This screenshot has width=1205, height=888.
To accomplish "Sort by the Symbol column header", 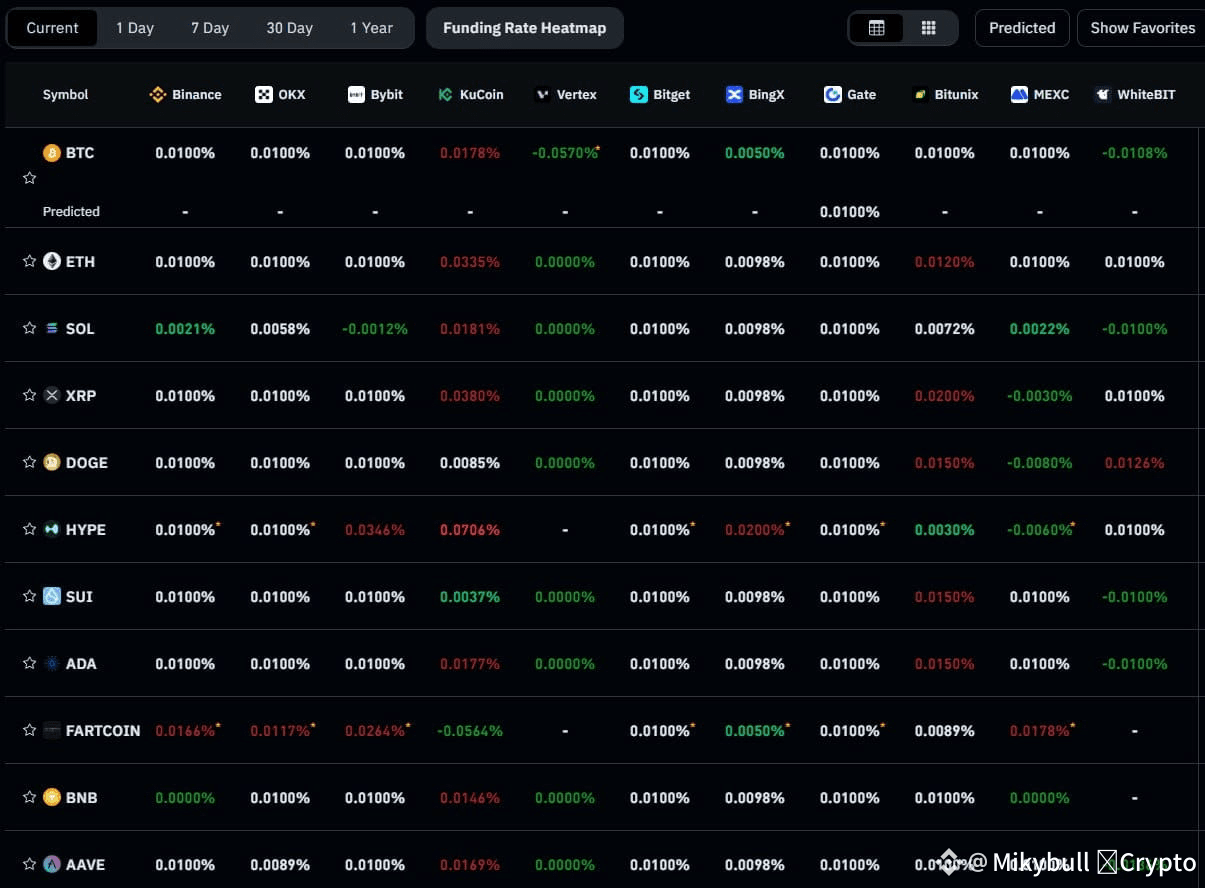I will pyautogui.click(x=65, y=95).
